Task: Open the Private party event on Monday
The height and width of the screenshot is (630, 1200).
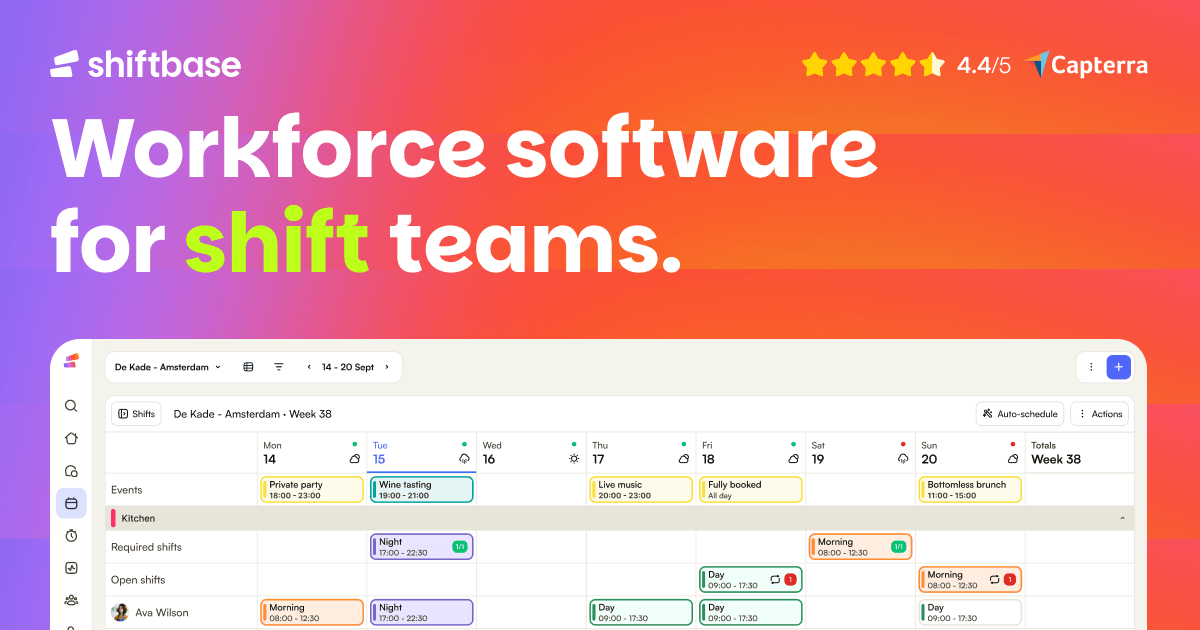Action: click(312, 489)
